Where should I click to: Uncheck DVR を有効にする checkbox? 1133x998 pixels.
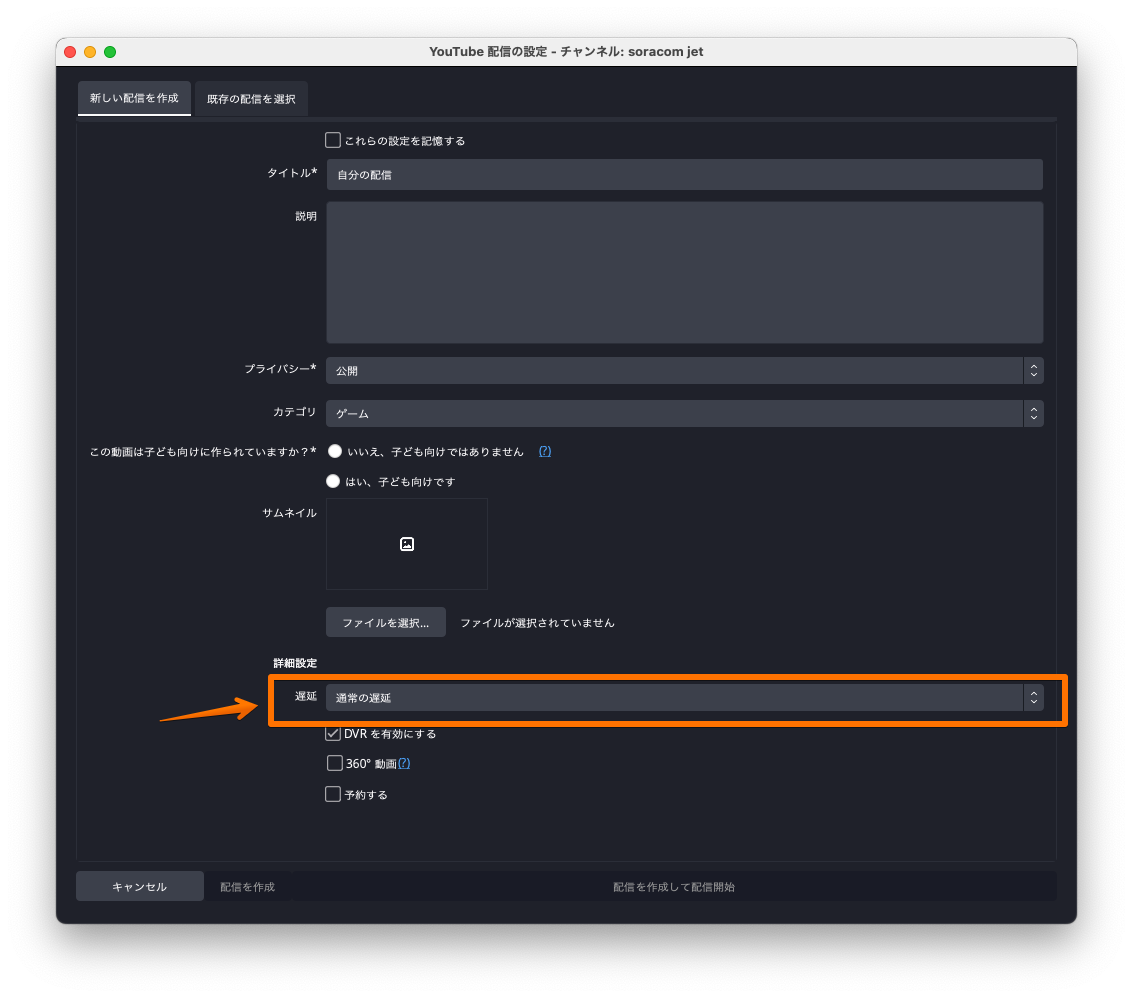click(333, 734)
